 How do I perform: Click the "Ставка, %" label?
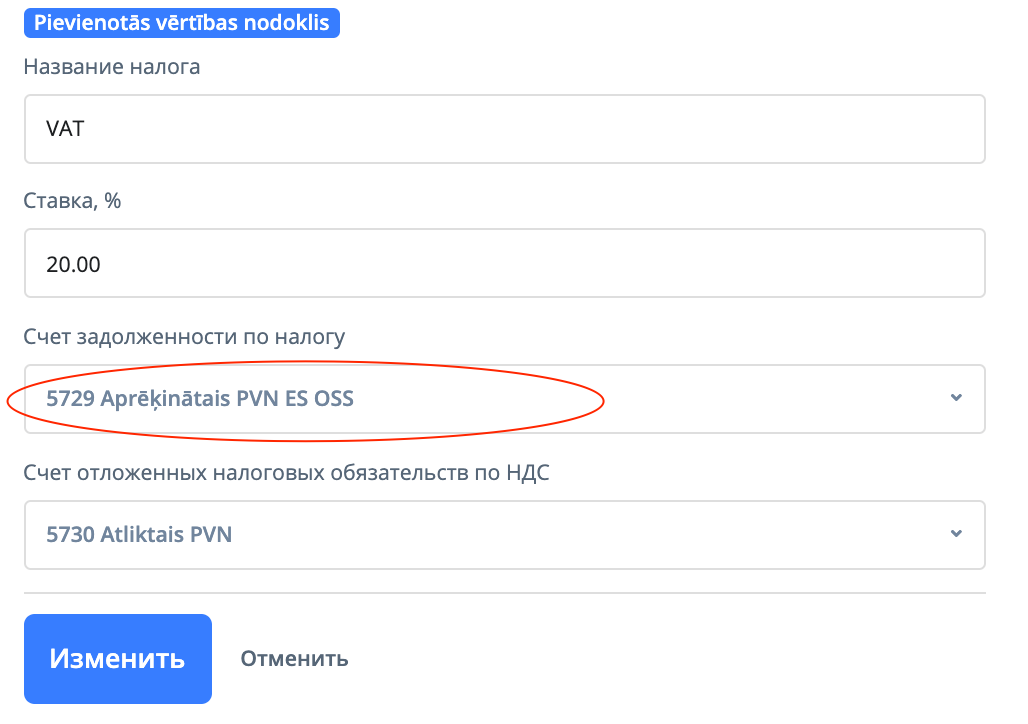point(72,201)
